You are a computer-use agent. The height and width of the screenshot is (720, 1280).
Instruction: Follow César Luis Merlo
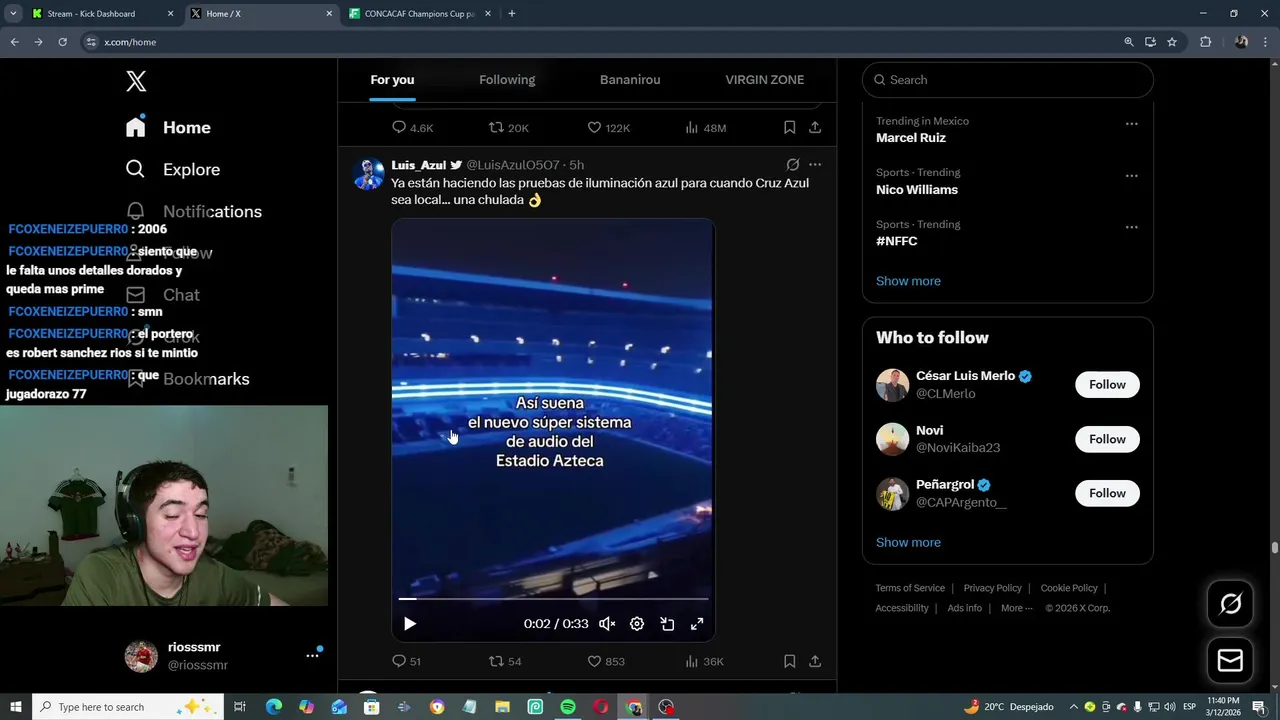point(1107,385)
